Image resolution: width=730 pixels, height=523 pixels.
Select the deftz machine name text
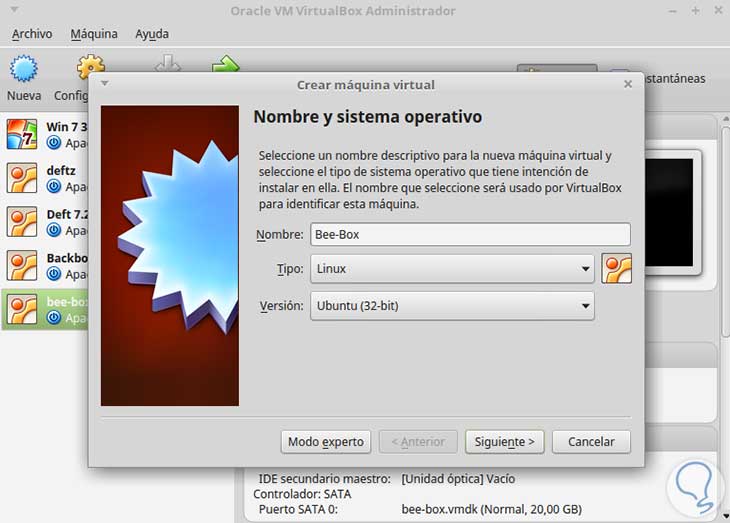click(x=61, y=170)
